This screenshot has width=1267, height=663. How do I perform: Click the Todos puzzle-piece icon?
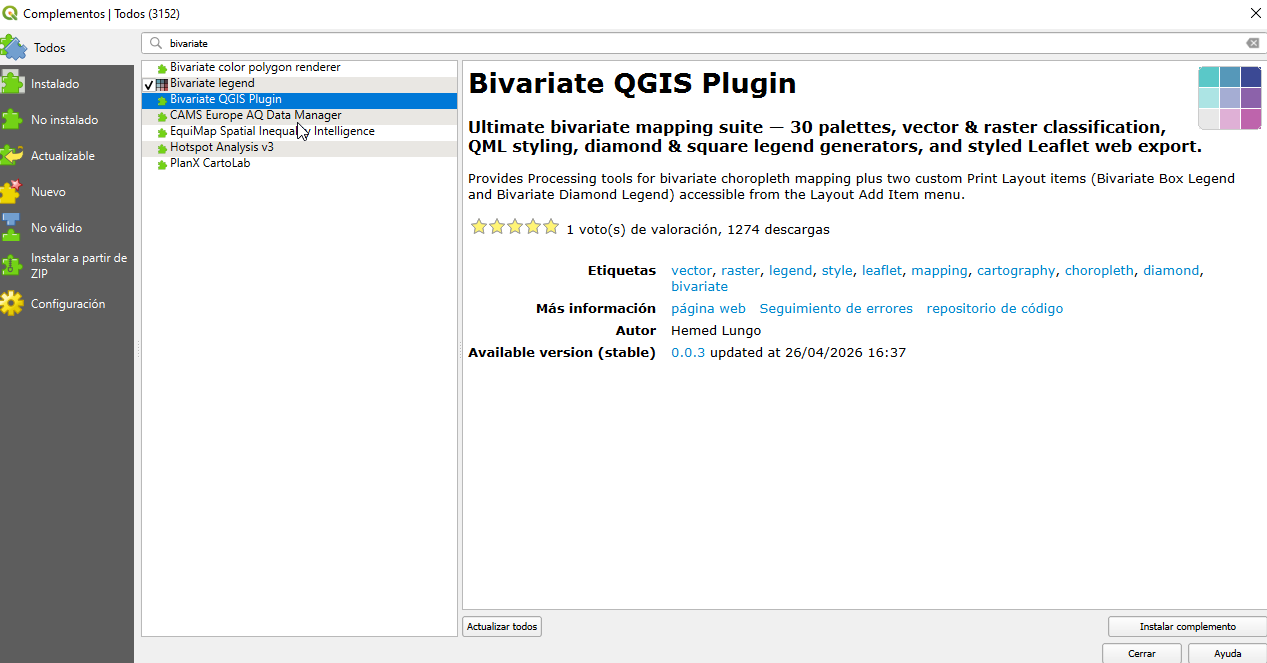13,47
